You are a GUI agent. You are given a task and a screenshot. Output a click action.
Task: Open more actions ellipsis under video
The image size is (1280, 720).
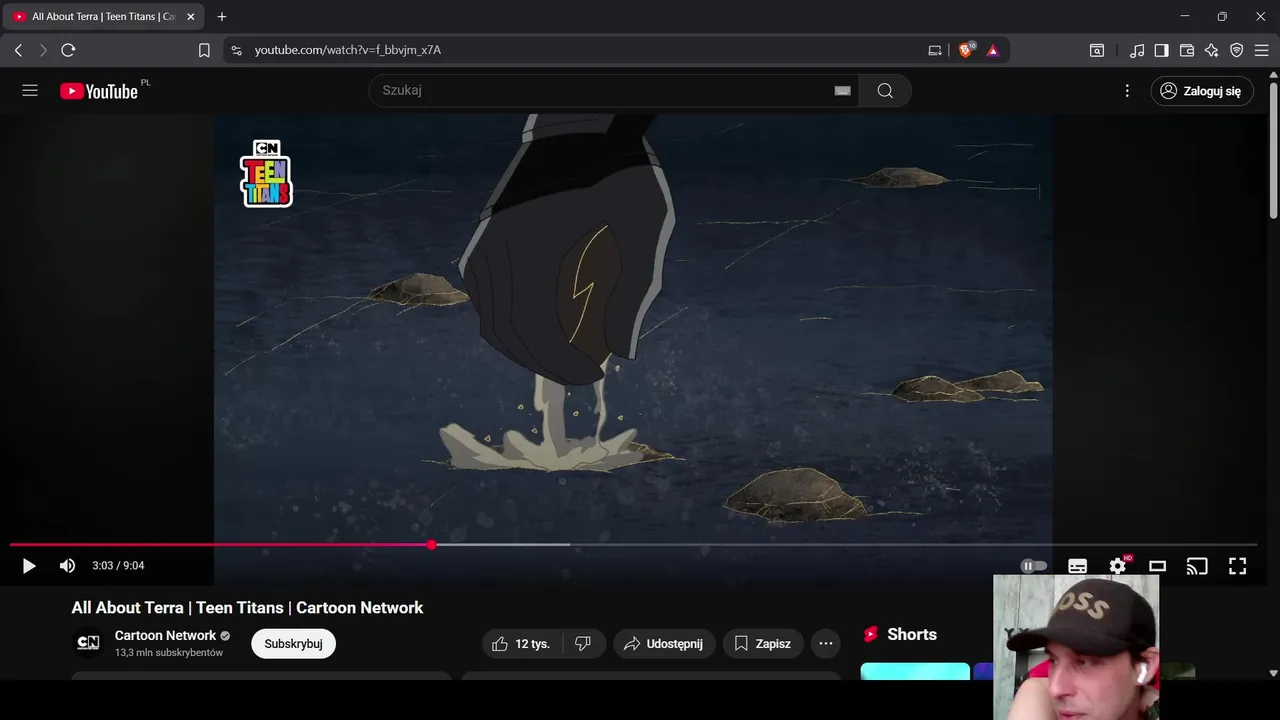(x=826, y=644)
